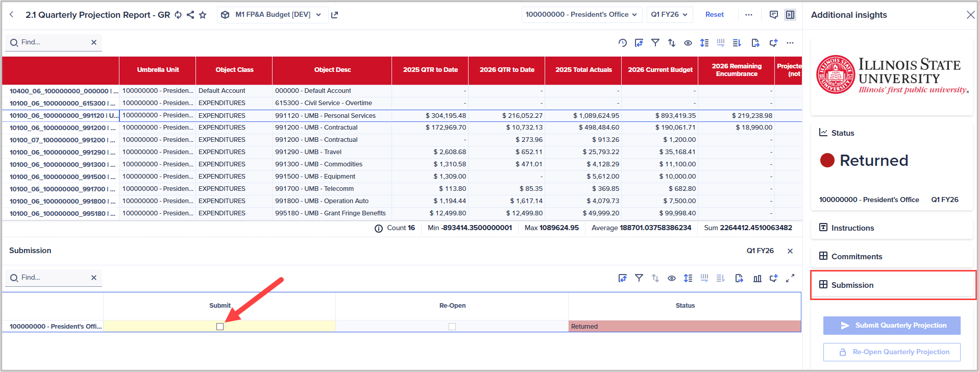Viewport: 979px width, 372px height.
Task: Click the info icon beside Count 16
Action: (x=378, y=228)
